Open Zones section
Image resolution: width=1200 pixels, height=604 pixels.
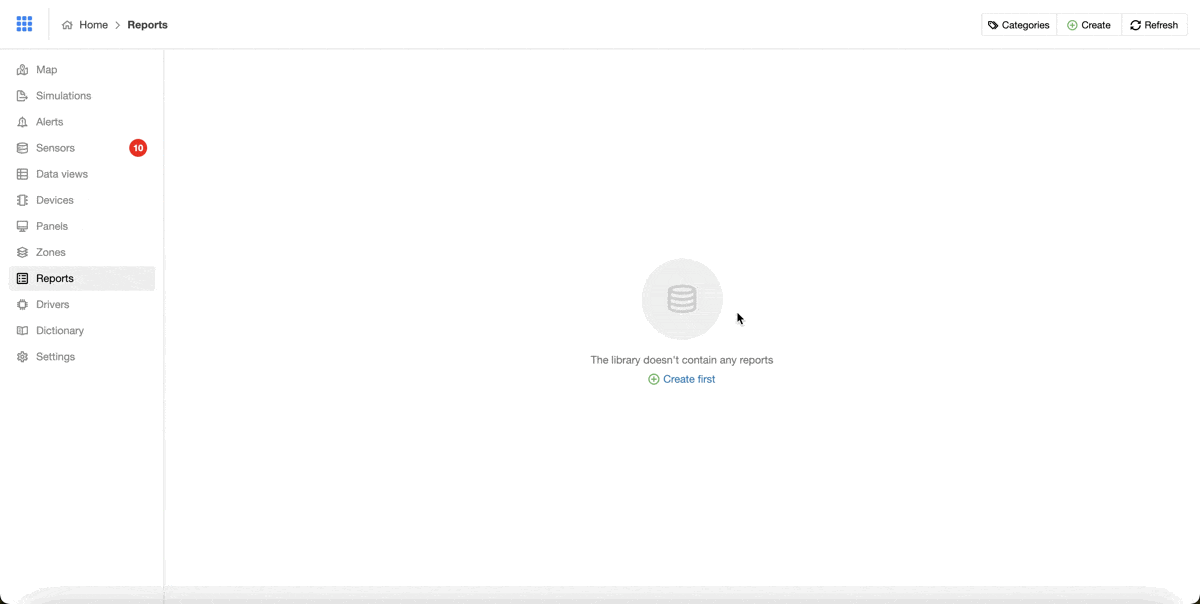pos(82,252)
